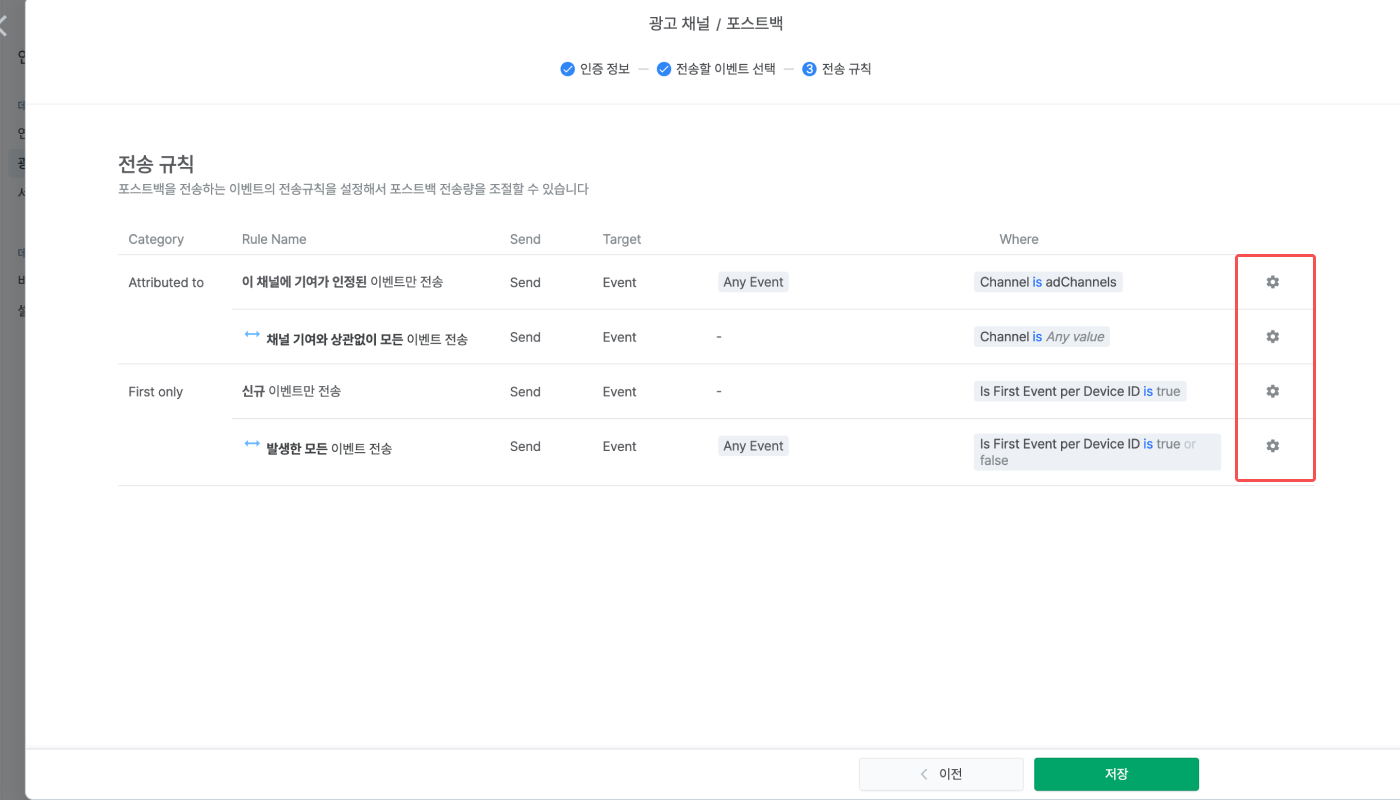Go to the 전송할 이벤트 선택 step

tap(725, 69)
